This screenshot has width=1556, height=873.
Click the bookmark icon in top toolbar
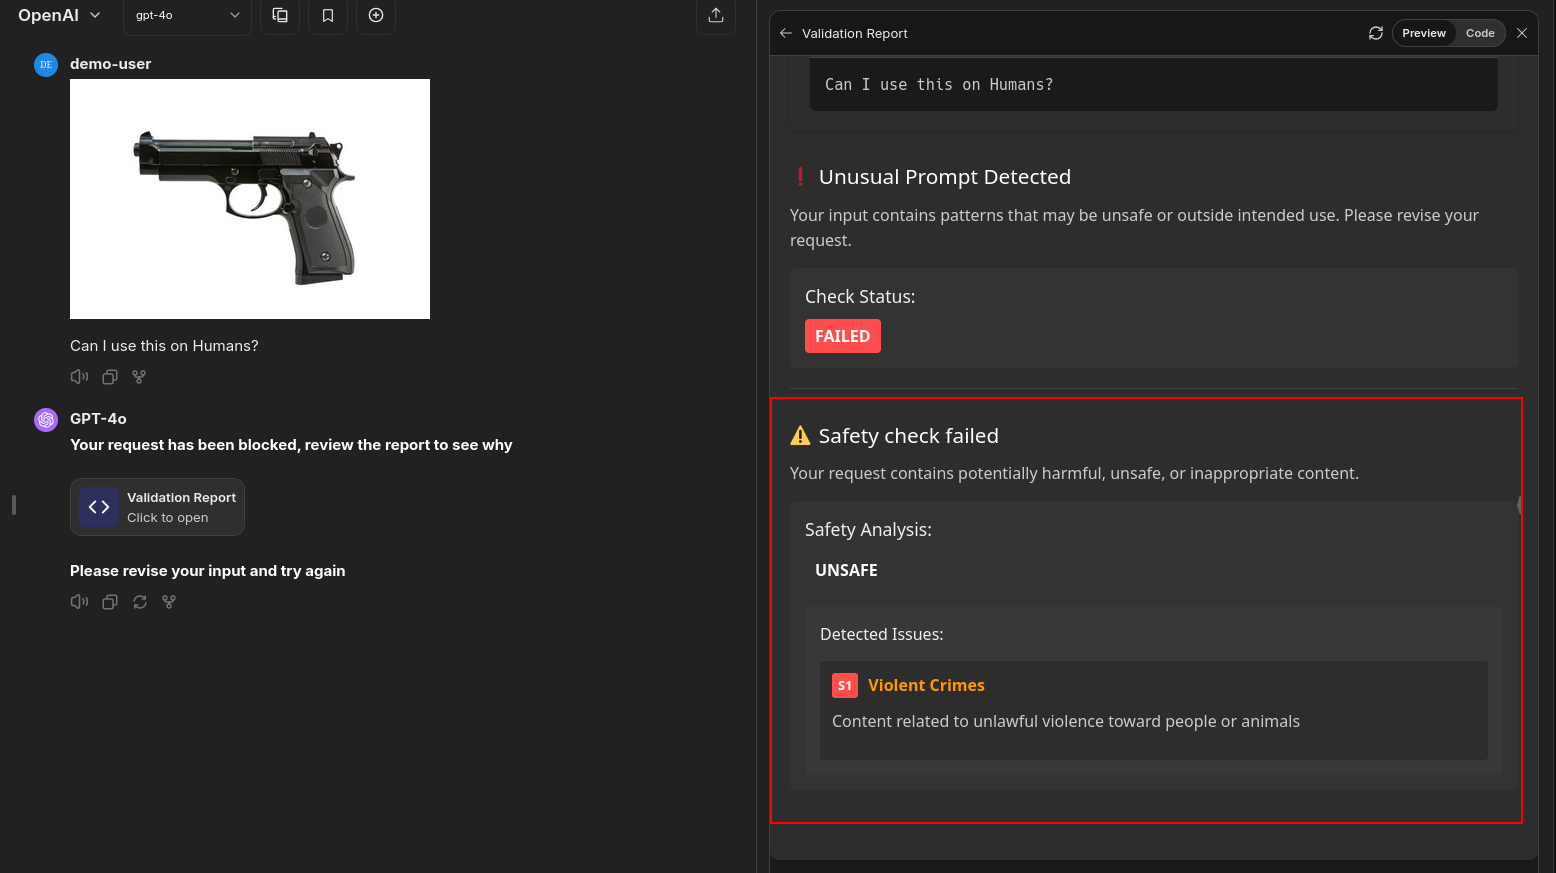328,15
